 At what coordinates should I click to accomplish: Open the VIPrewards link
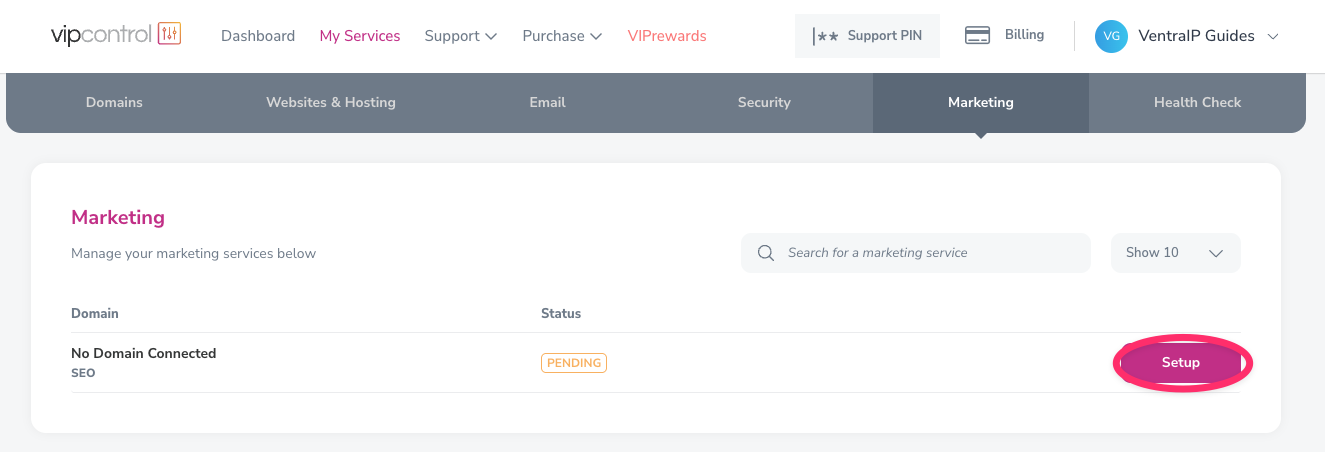click(667, 36)
